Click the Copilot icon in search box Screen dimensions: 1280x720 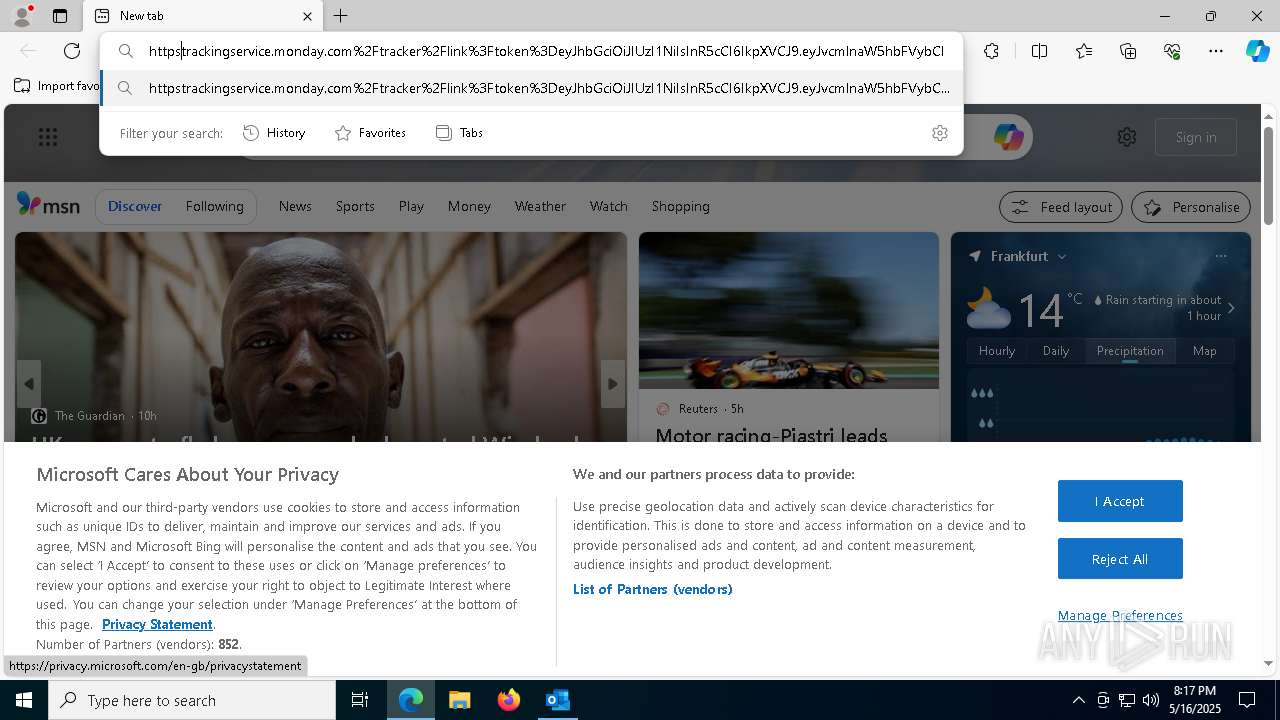pyautogui.click(x=1008, y=137)
